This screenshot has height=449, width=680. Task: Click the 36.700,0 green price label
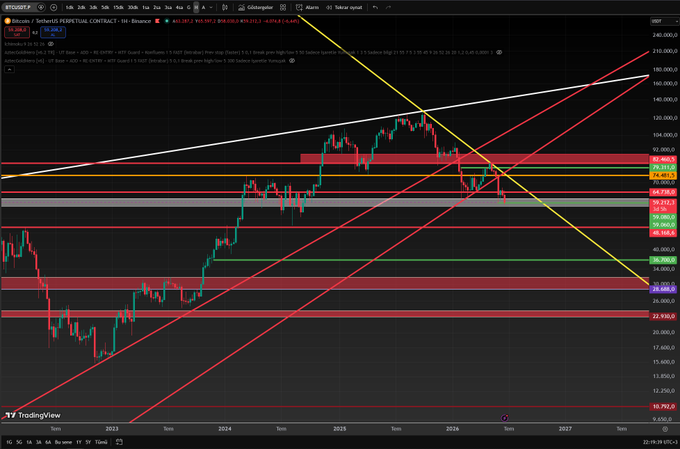click(x=663, y=260)
